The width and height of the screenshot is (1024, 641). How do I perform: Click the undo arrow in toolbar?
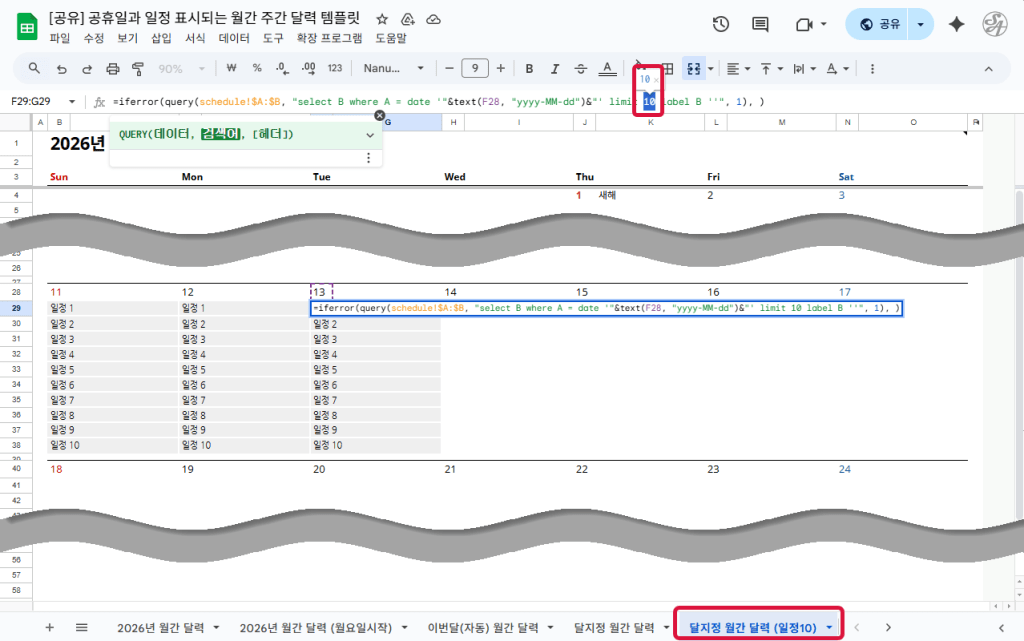[x=62, y=69]
